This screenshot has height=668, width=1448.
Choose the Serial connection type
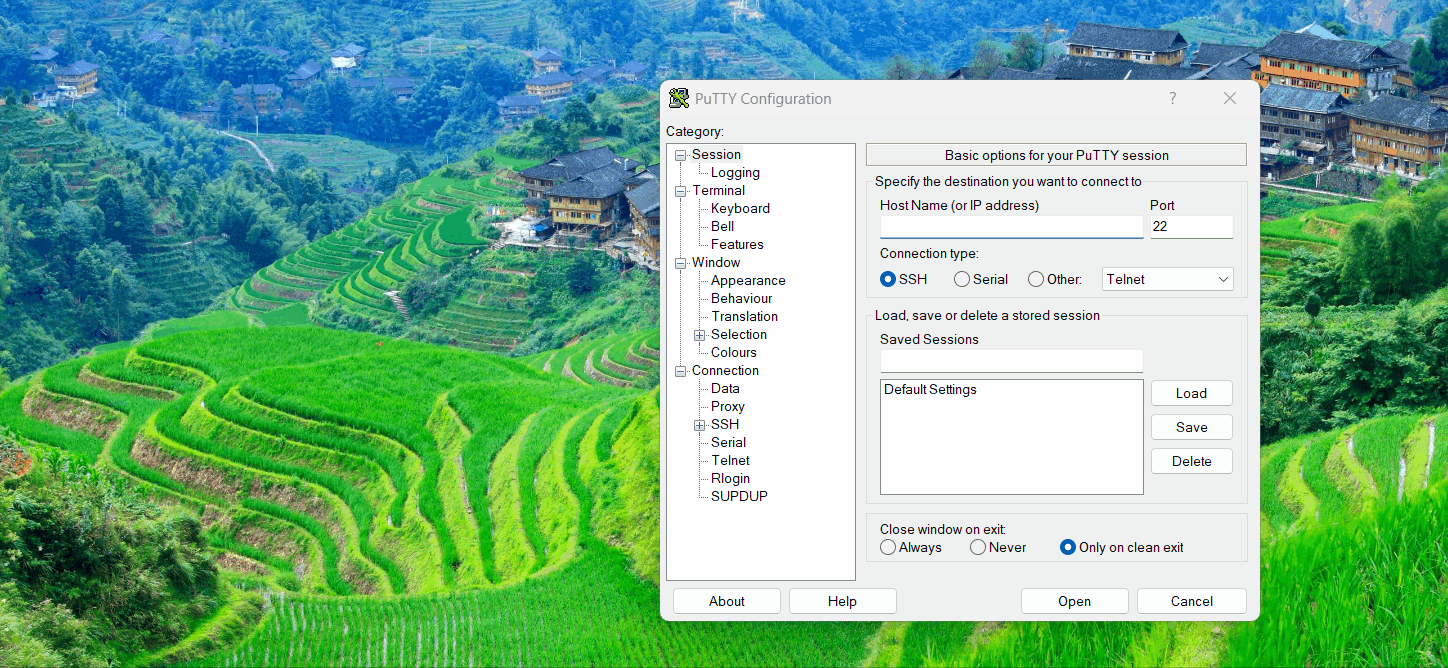[962, 280]
